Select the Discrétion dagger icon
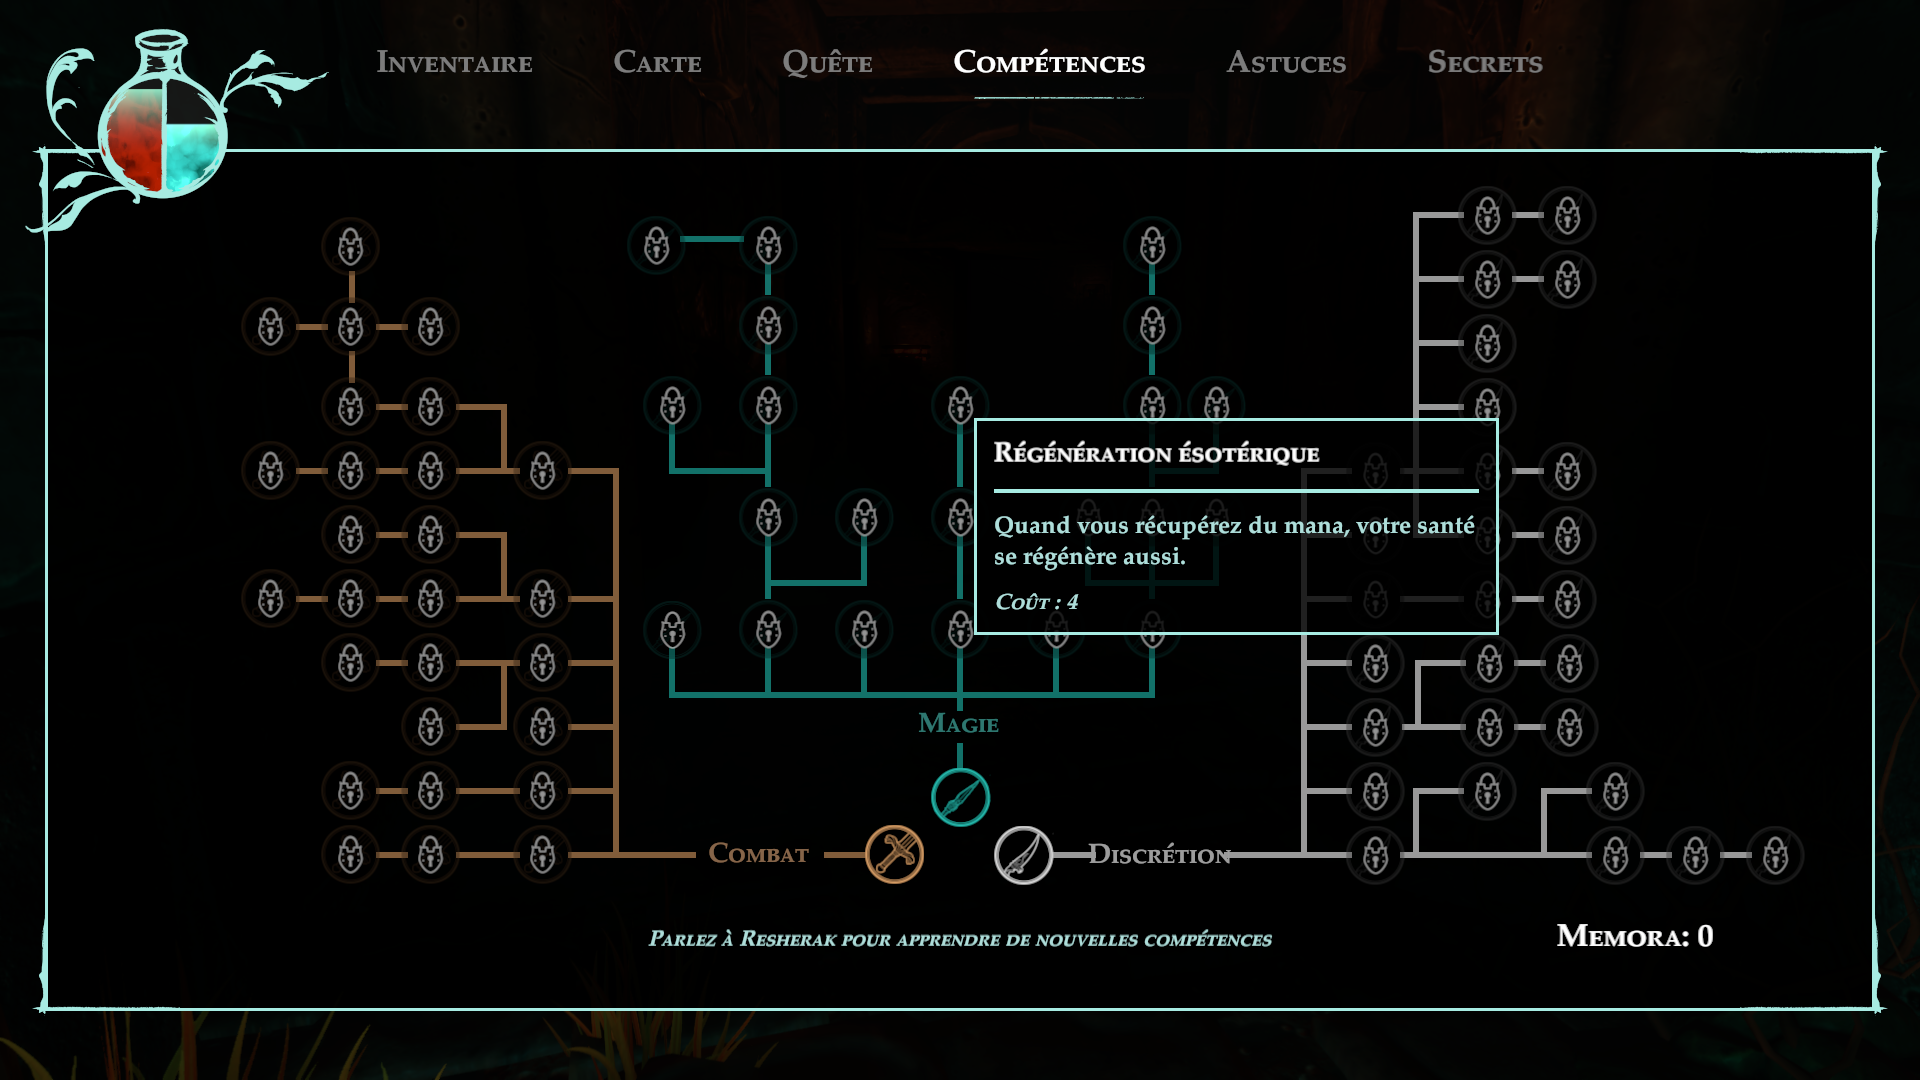This screenshot has width=1920, height=1080. tap(1023, 855)
